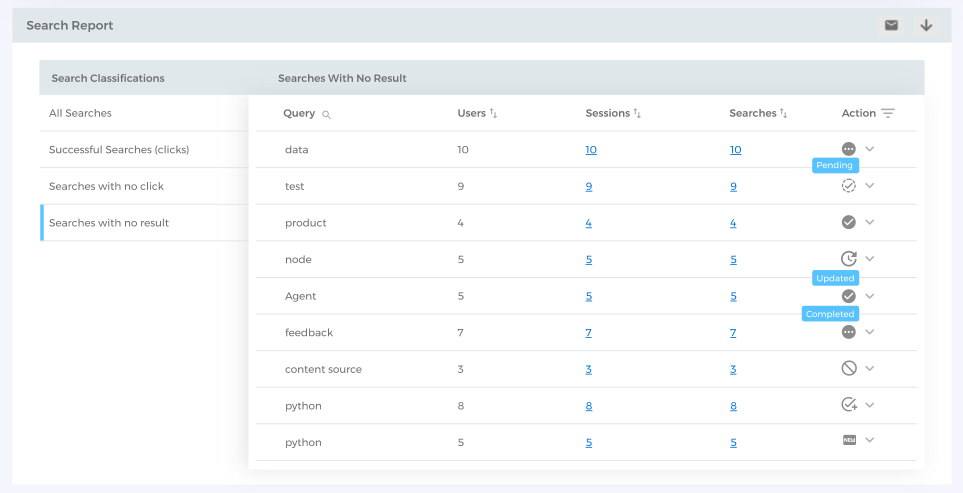
Task: Switch to Successful Searches (clicks)
Action: [119, 150]
